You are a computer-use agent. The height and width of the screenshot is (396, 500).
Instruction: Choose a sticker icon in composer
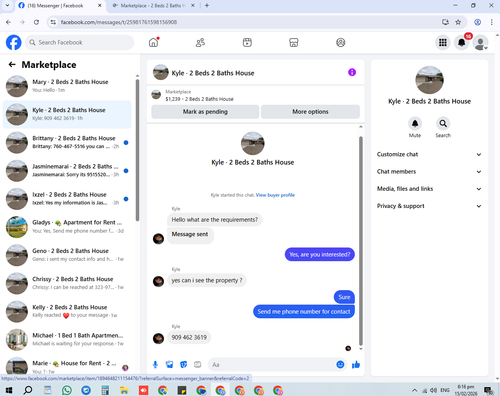(x=183, y=365)
